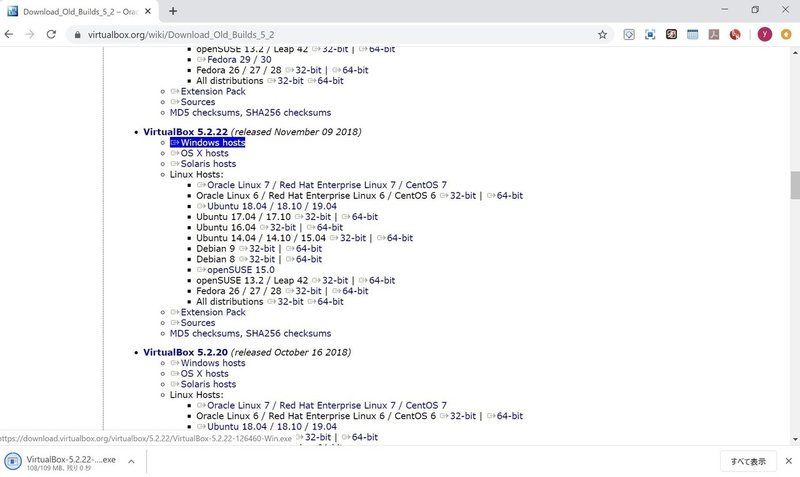The height and width of the screenshot is (477, 800).
Task: View site security lock info
Action: [78, 35]
